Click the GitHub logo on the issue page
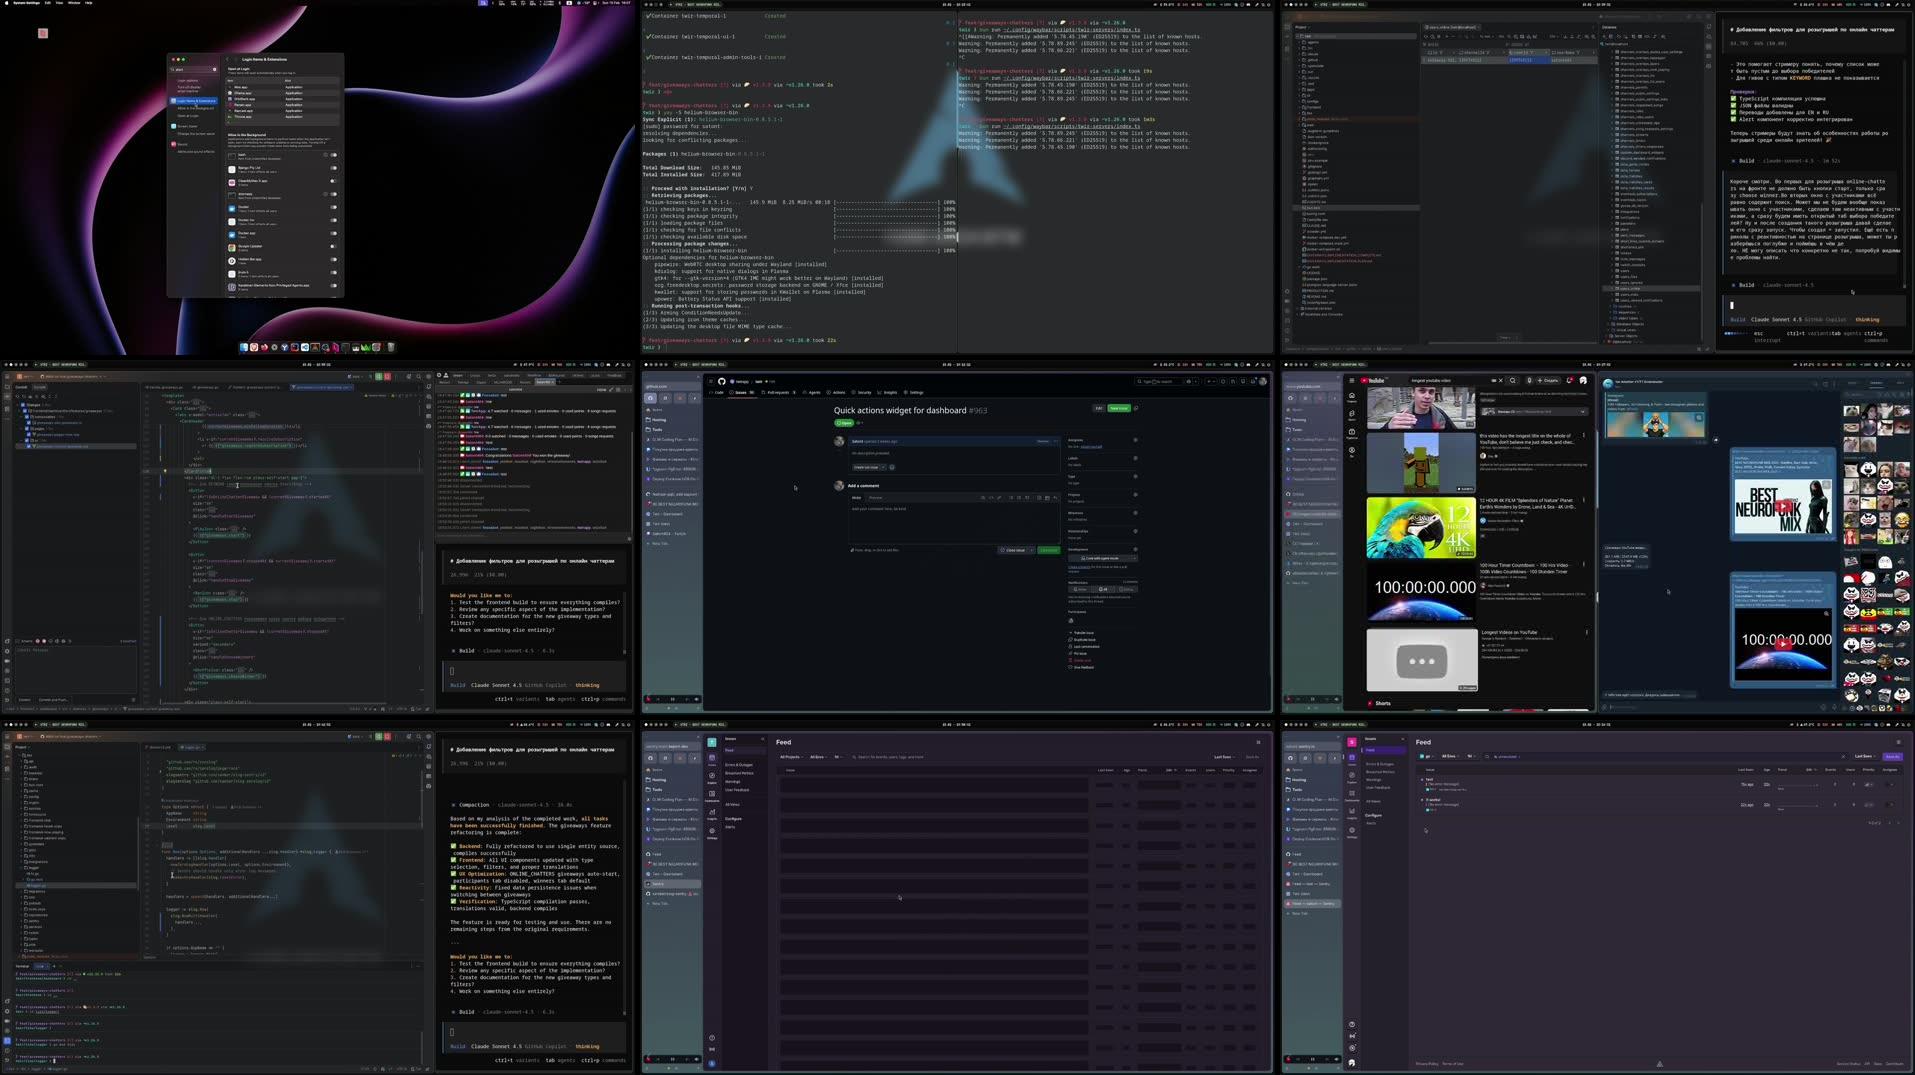The height and width of the screenshot is (1075, 1915). pyautogui.click(x=722, y=381)
